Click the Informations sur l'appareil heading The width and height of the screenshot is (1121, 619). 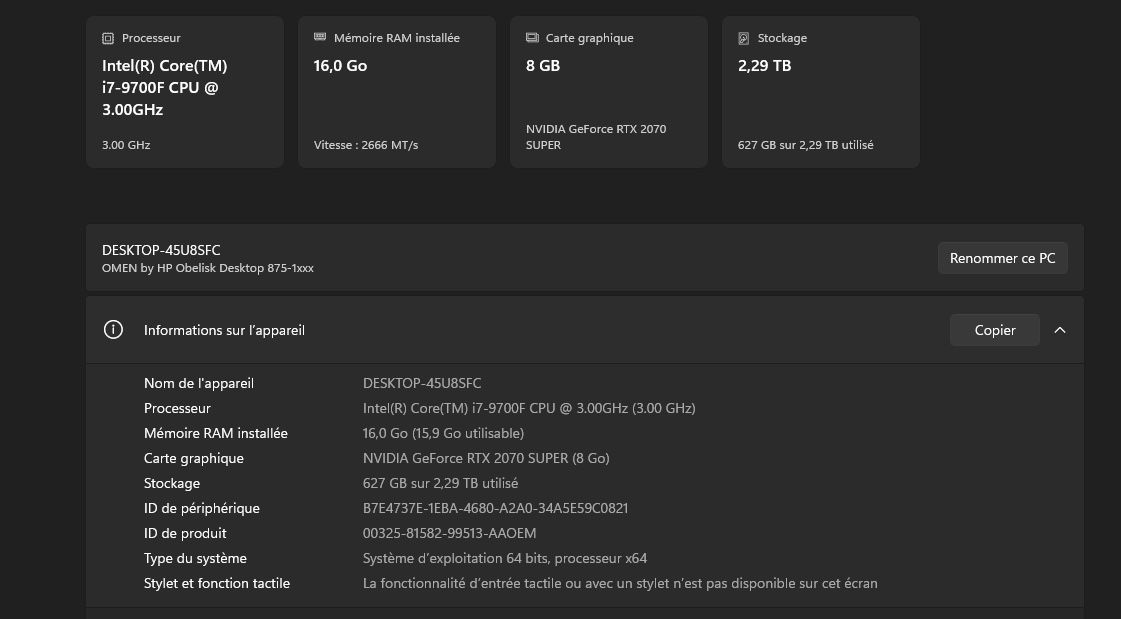point(224,330)
